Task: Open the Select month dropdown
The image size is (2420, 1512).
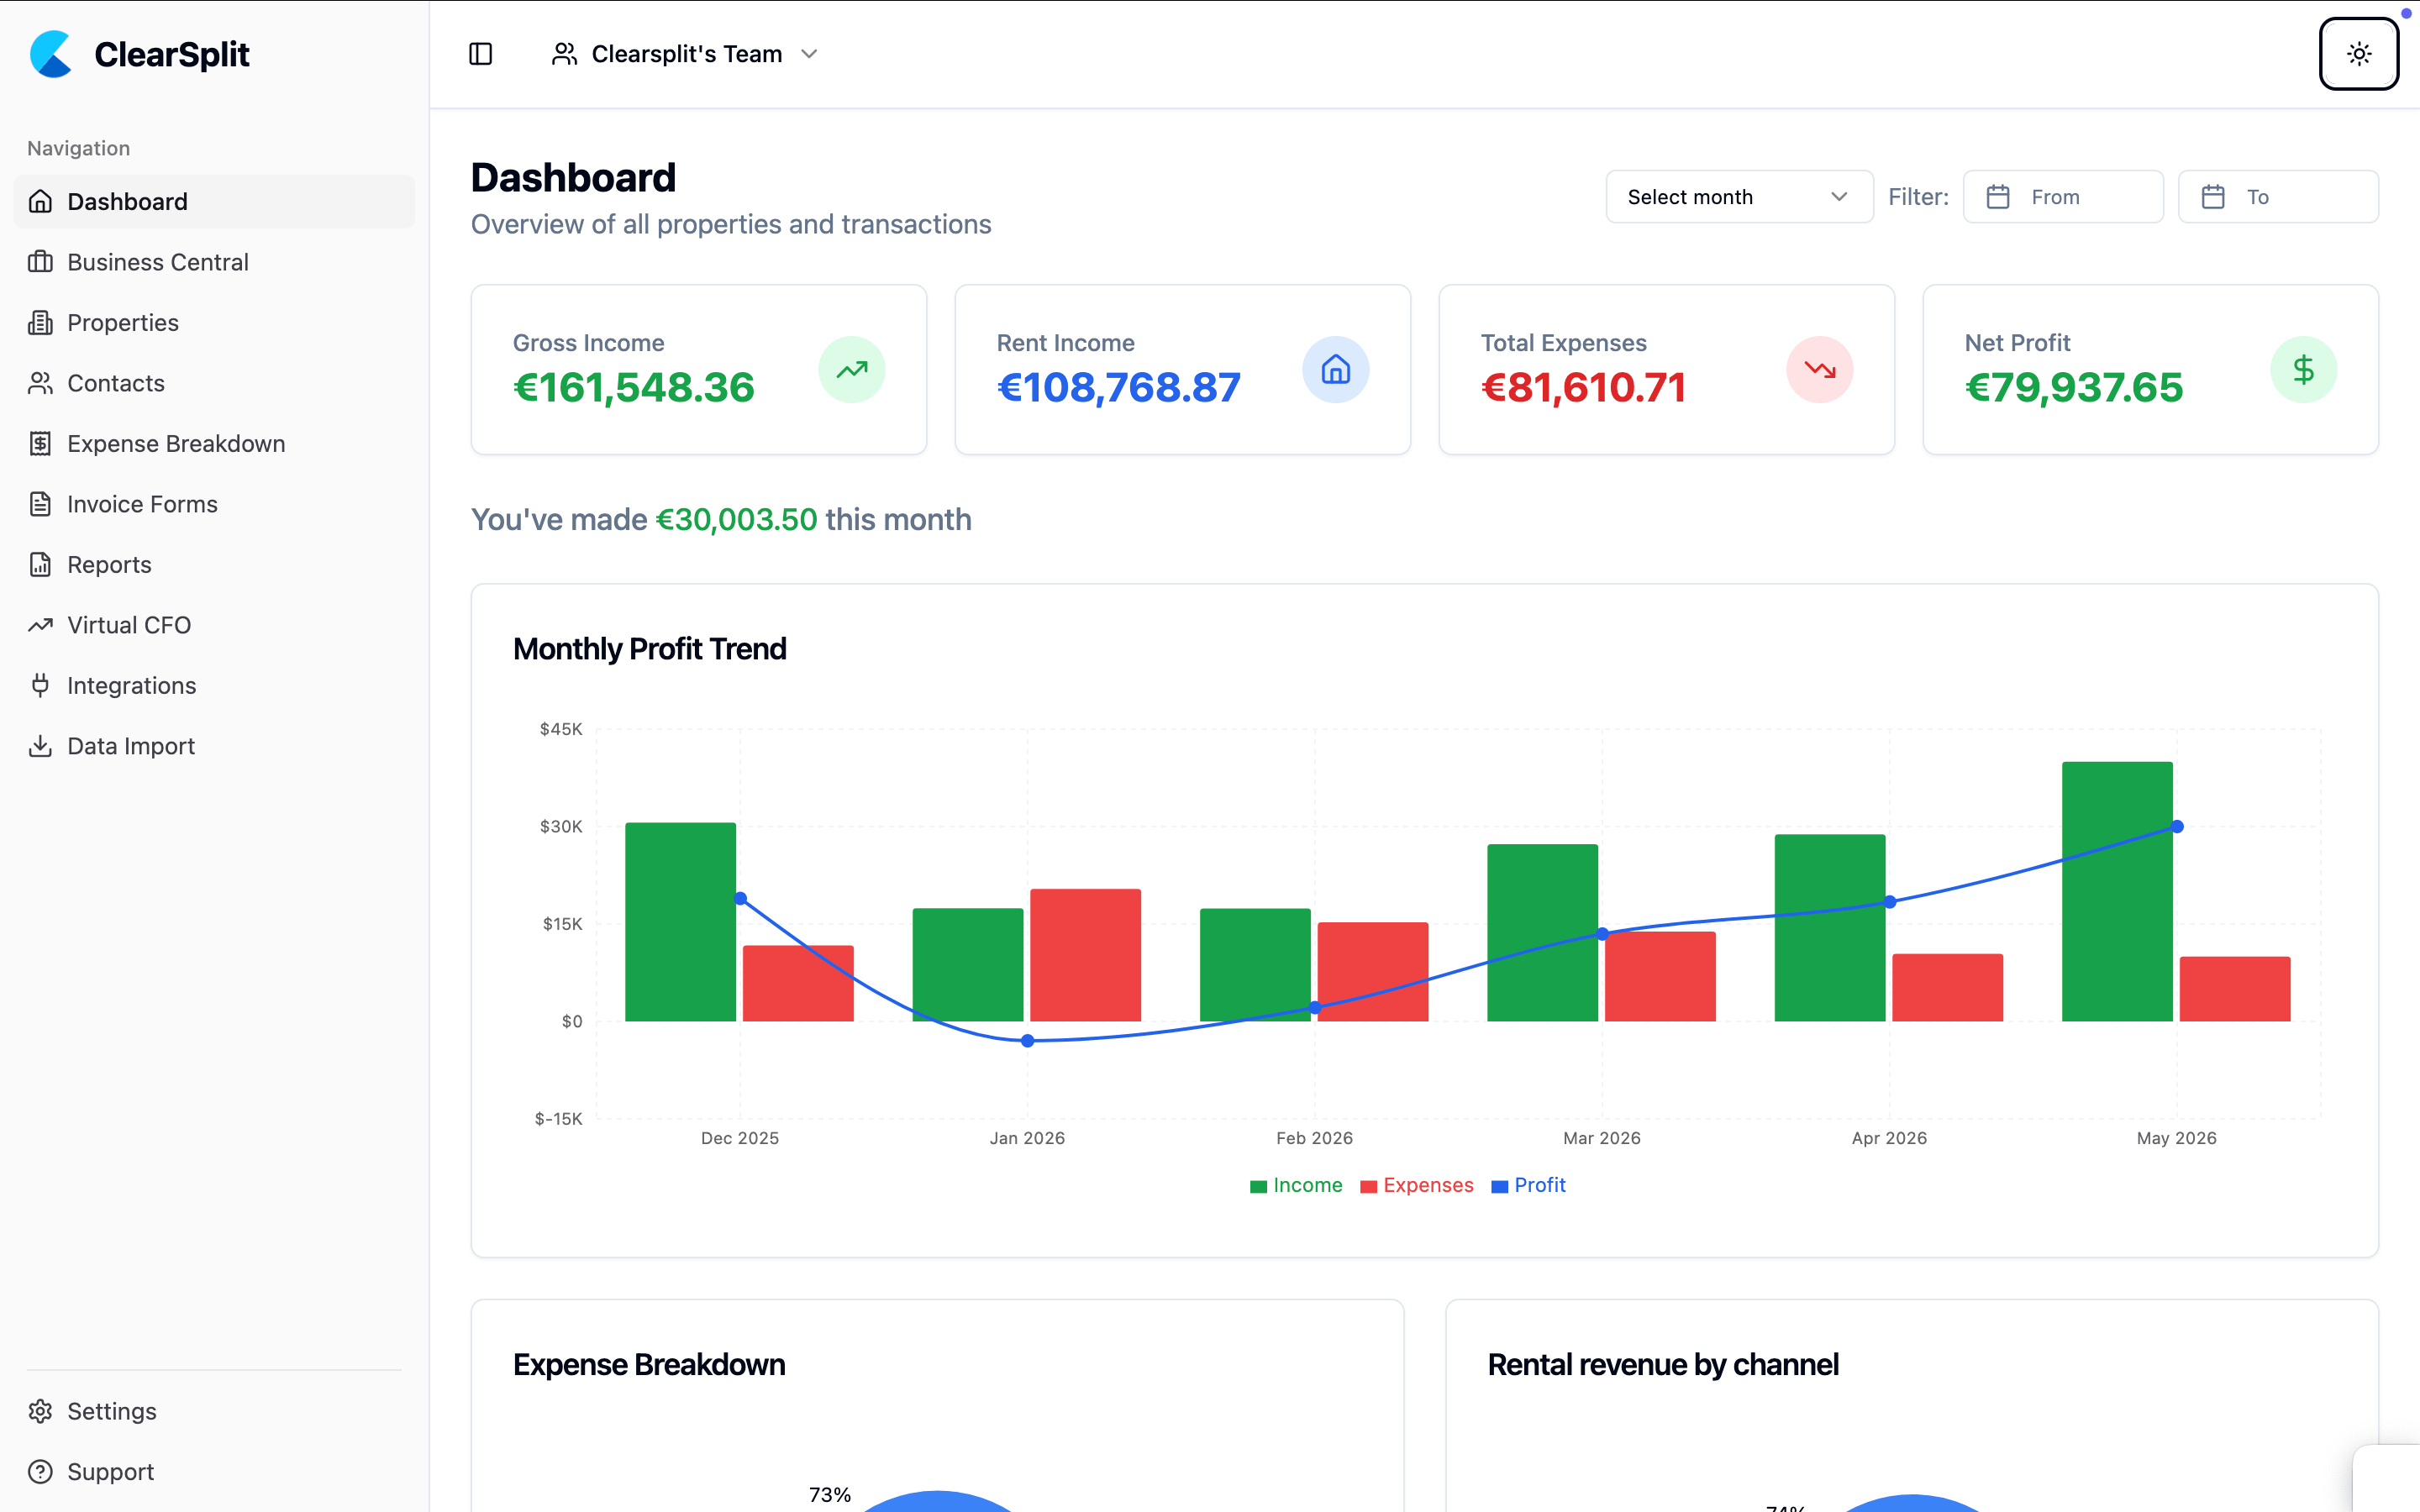Action: pos(1739,197)
